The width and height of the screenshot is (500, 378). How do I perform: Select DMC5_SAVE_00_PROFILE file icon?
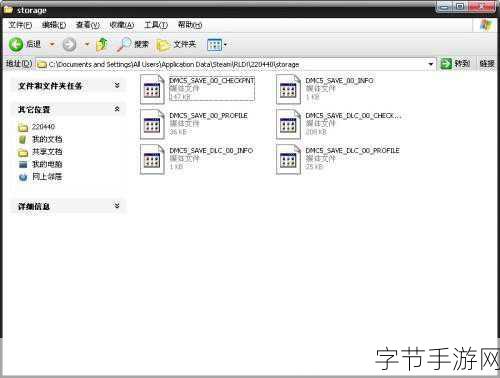pyautogui.click(x=152, y=124)
